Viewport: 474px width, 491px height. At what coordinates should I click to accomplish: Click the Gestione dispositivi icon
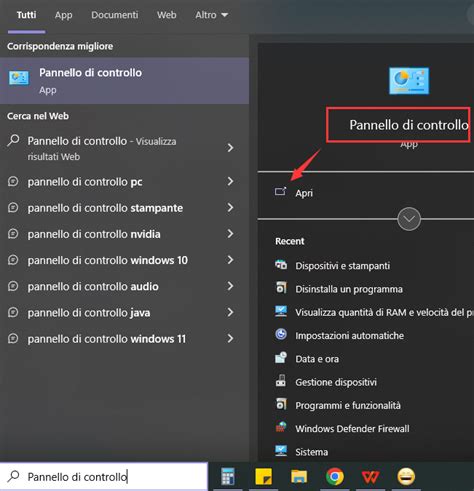click(x=281, y=381)
